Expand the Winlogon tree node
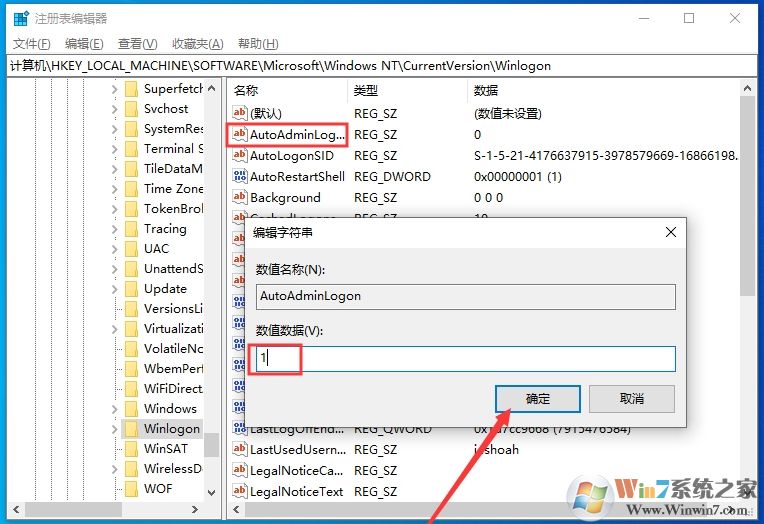The height and width of the screenshot is (524, 764). [x=115, y=429]
